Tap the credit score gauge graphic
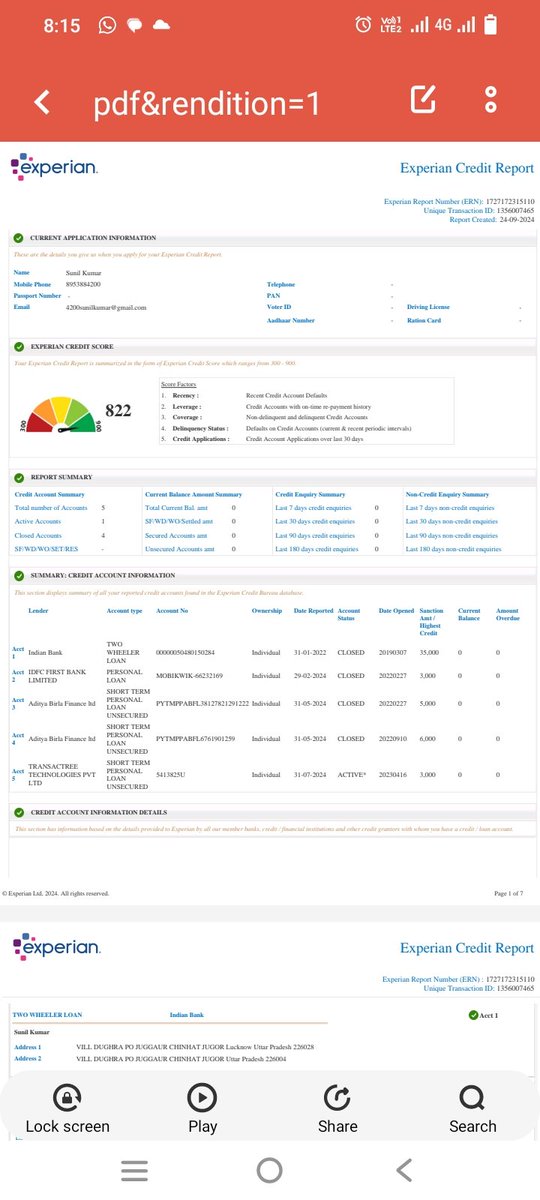Viewport: 540px width, 1200px height. 63,415
